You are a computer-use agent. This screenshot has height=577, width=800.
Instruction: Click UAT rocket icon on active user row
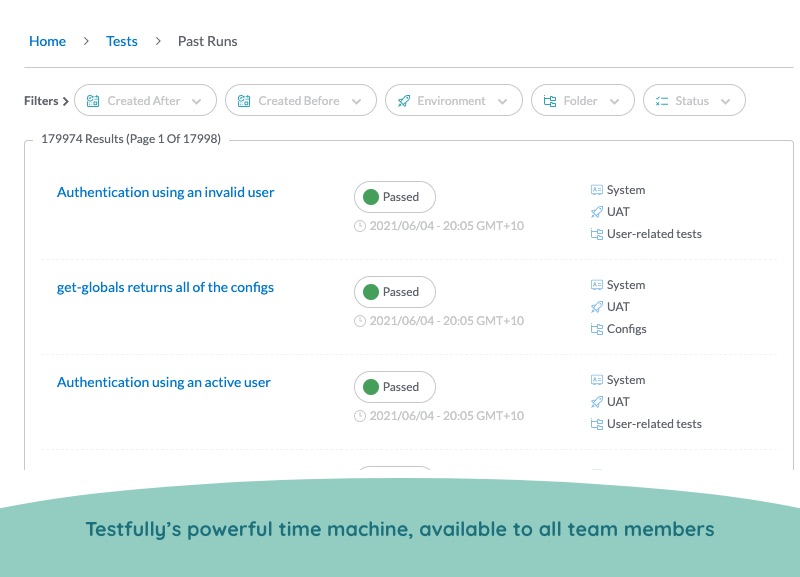pyautogui.click(x=597, y=402)
